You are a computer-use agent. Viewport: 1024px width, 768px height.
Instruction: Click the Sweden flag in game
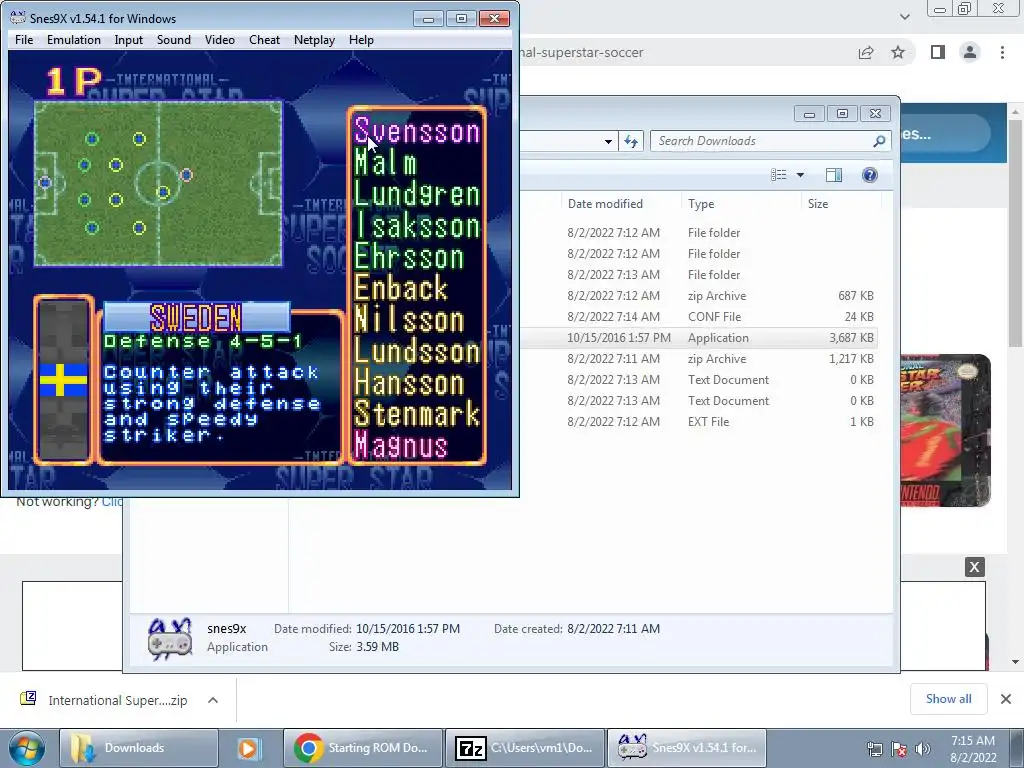[x=63, y=380]
